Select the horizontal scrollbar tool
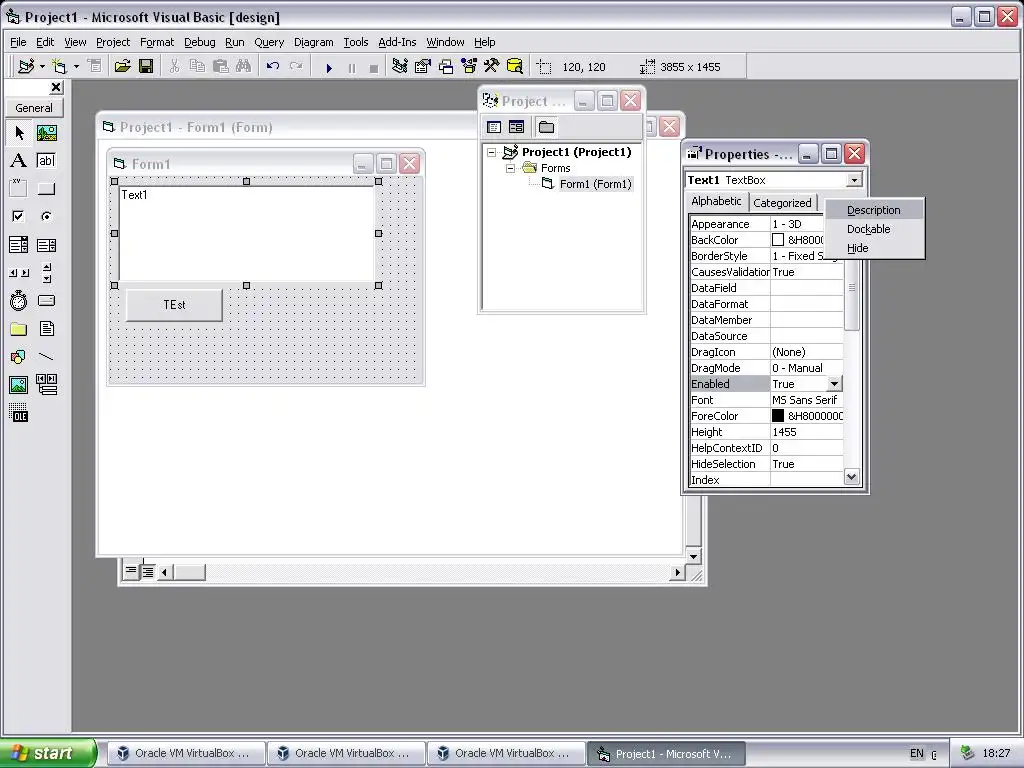1024x768 pixels. click(x=19, y=273)
